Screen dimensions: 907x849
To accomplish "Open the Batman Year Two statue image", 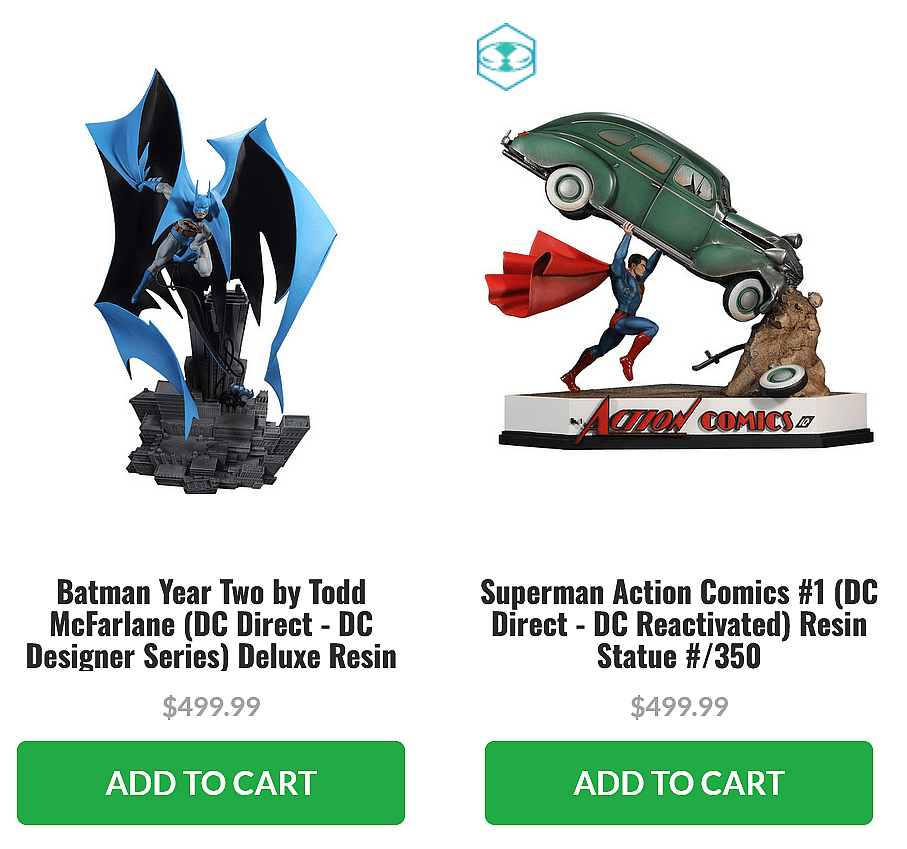I will 211,281.
